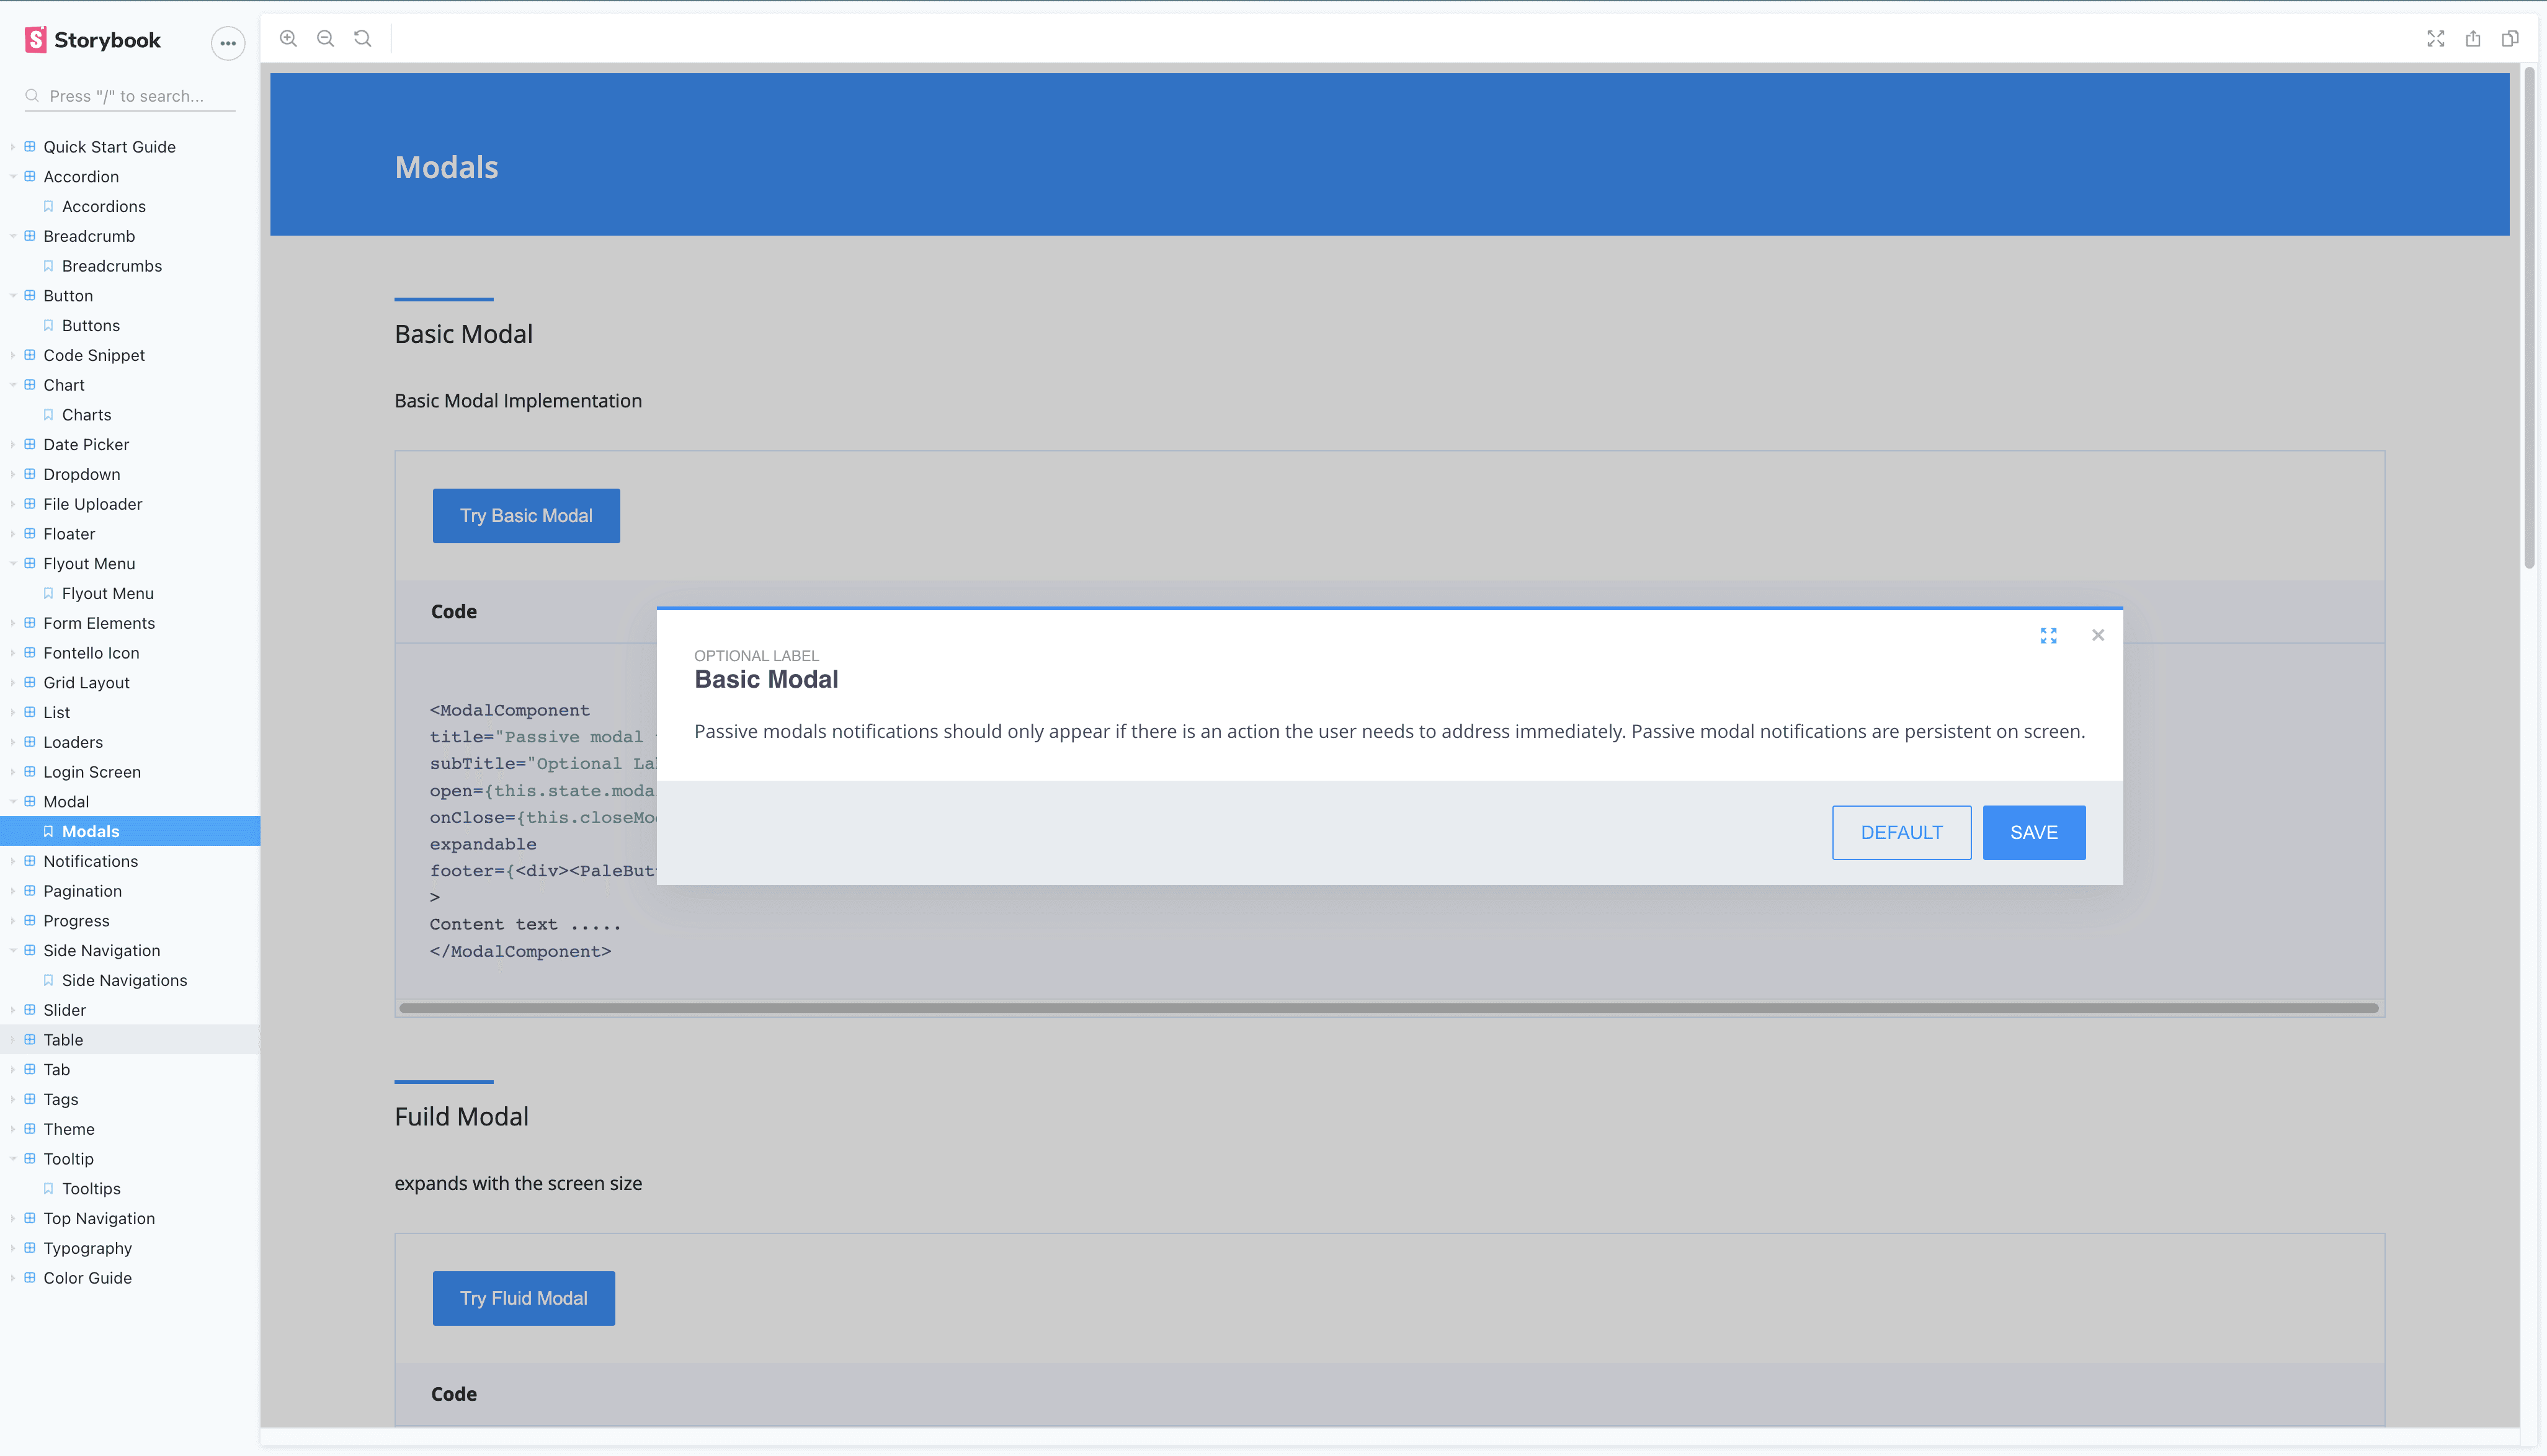2547x1456 pixels.
Task: Click the code block horizontal scrollbar
Action: [x=1388, y=1008]
